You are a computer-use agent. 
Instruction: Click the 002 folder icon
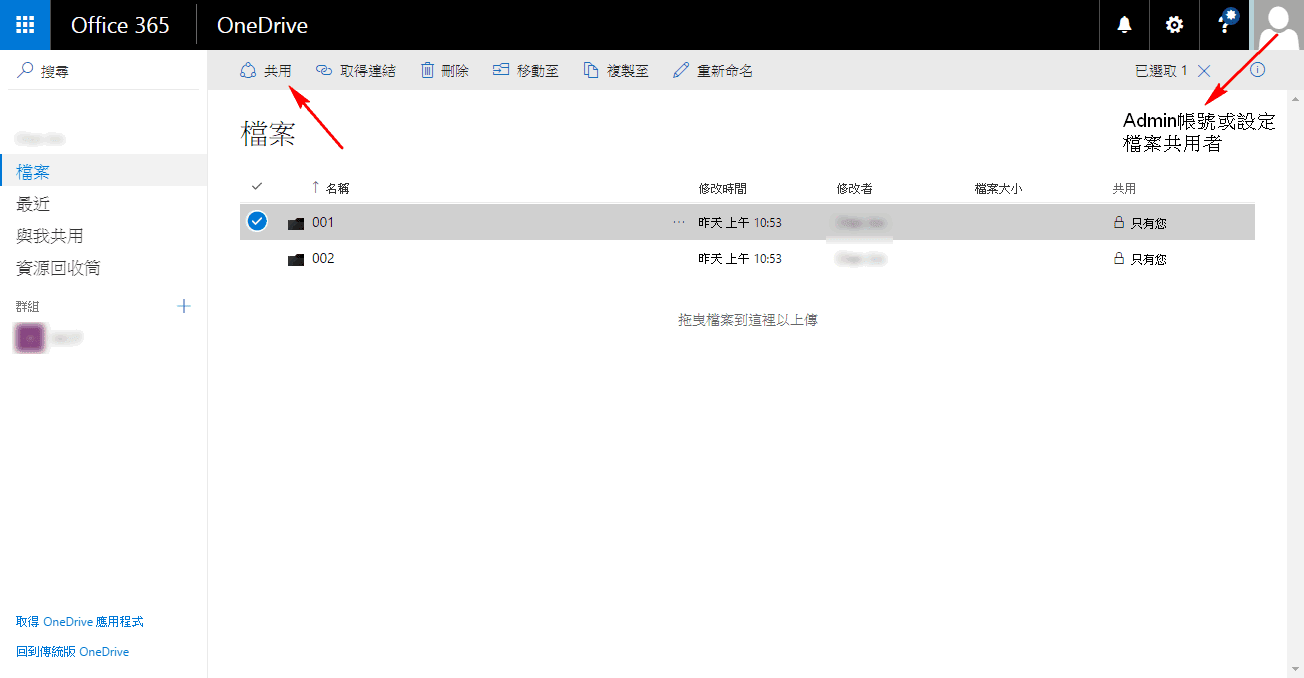point(295,259)
